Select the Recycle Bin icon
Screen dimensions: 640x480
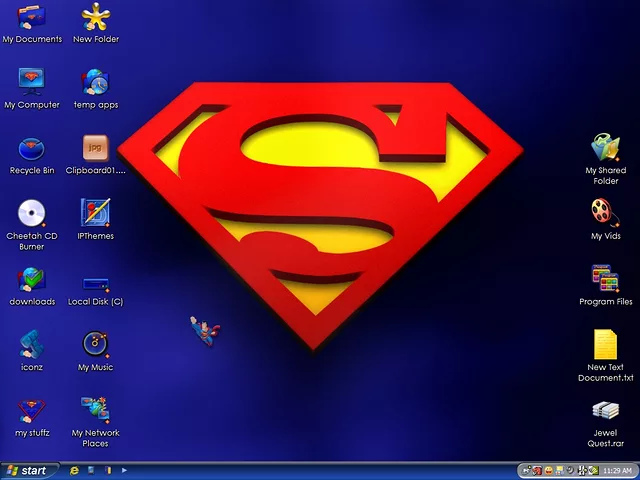[x=31, y=149]
